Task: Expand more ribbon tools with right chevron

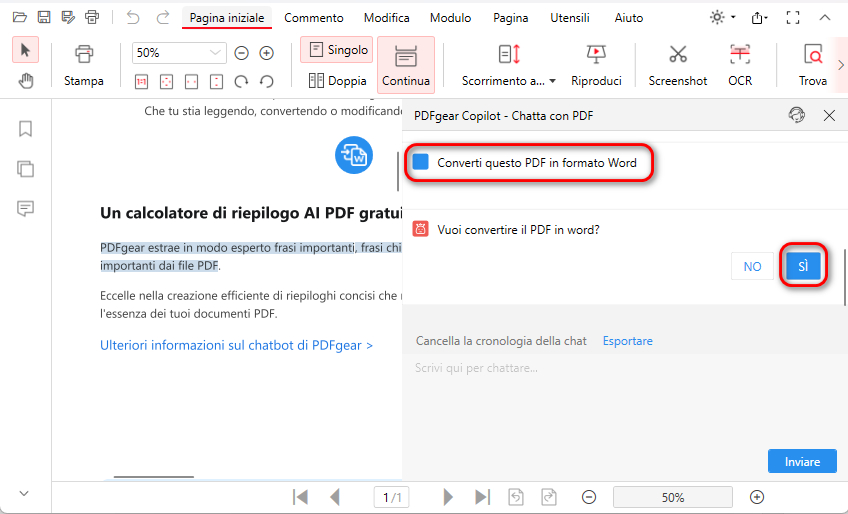Action: click(840, 65)
